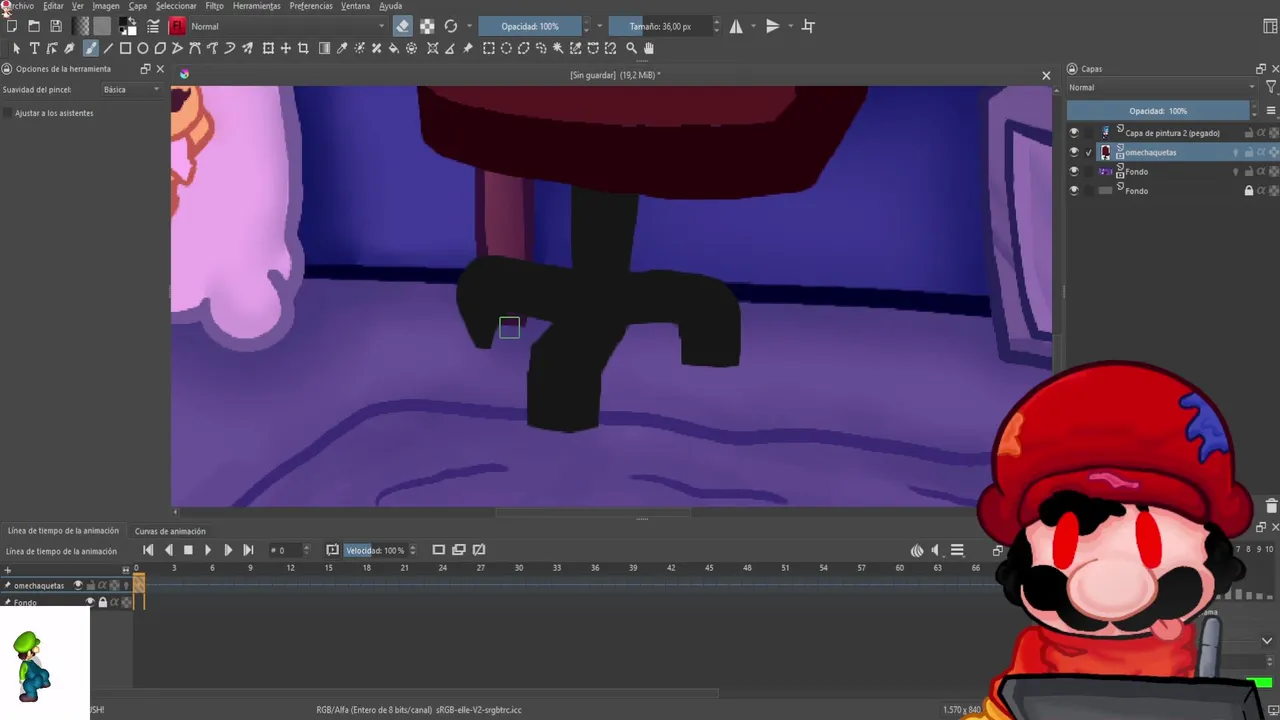
Task: Toggle vertical mirror mode
Action: click(x=773, y=26)
